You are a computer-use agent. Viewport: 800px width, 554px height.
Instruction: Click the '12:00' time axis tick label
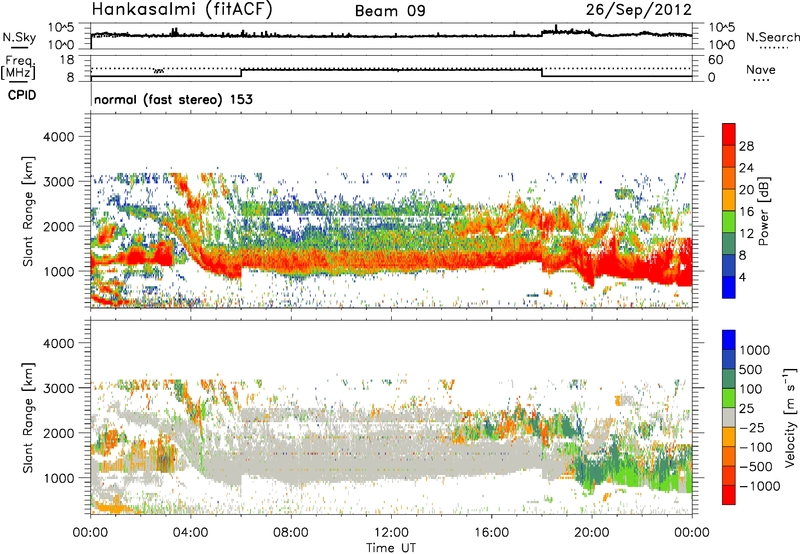click(x=391, y=533)
